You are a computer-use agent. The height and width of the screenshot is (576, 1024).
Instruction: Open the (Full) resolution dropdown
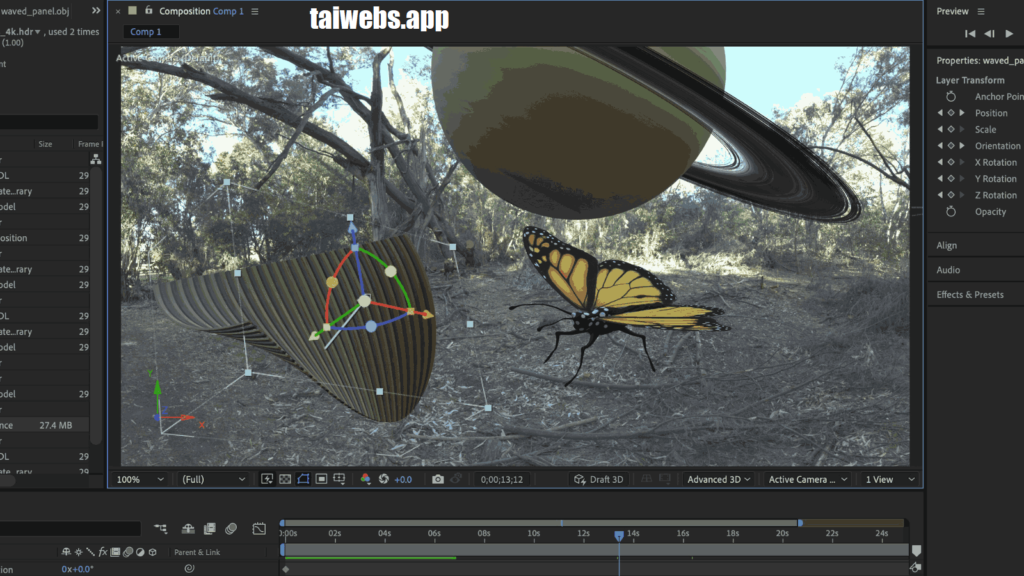[x=213, y=479]
